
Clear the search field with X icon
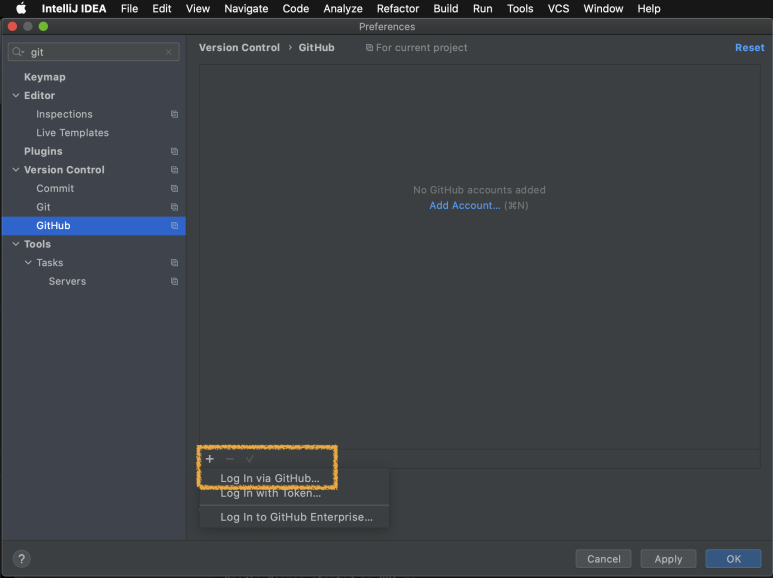[169, 52]
